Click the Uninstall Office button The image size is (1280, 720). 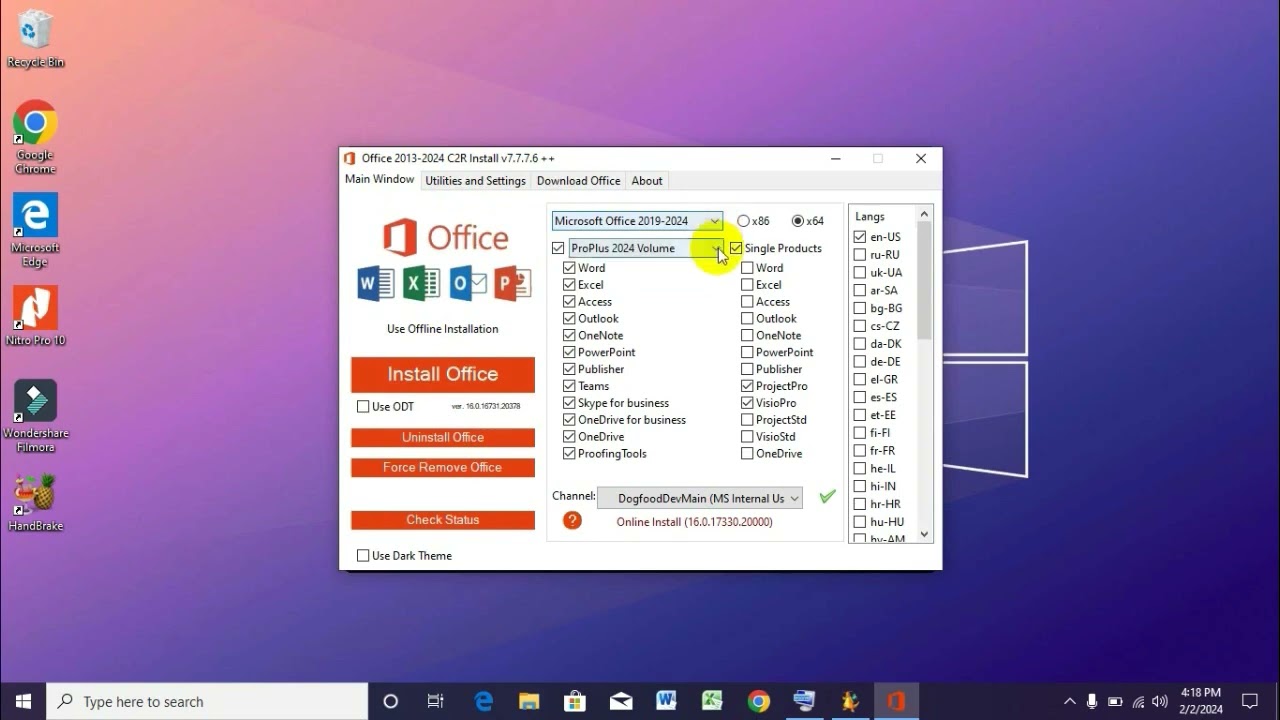pos(443,437)
